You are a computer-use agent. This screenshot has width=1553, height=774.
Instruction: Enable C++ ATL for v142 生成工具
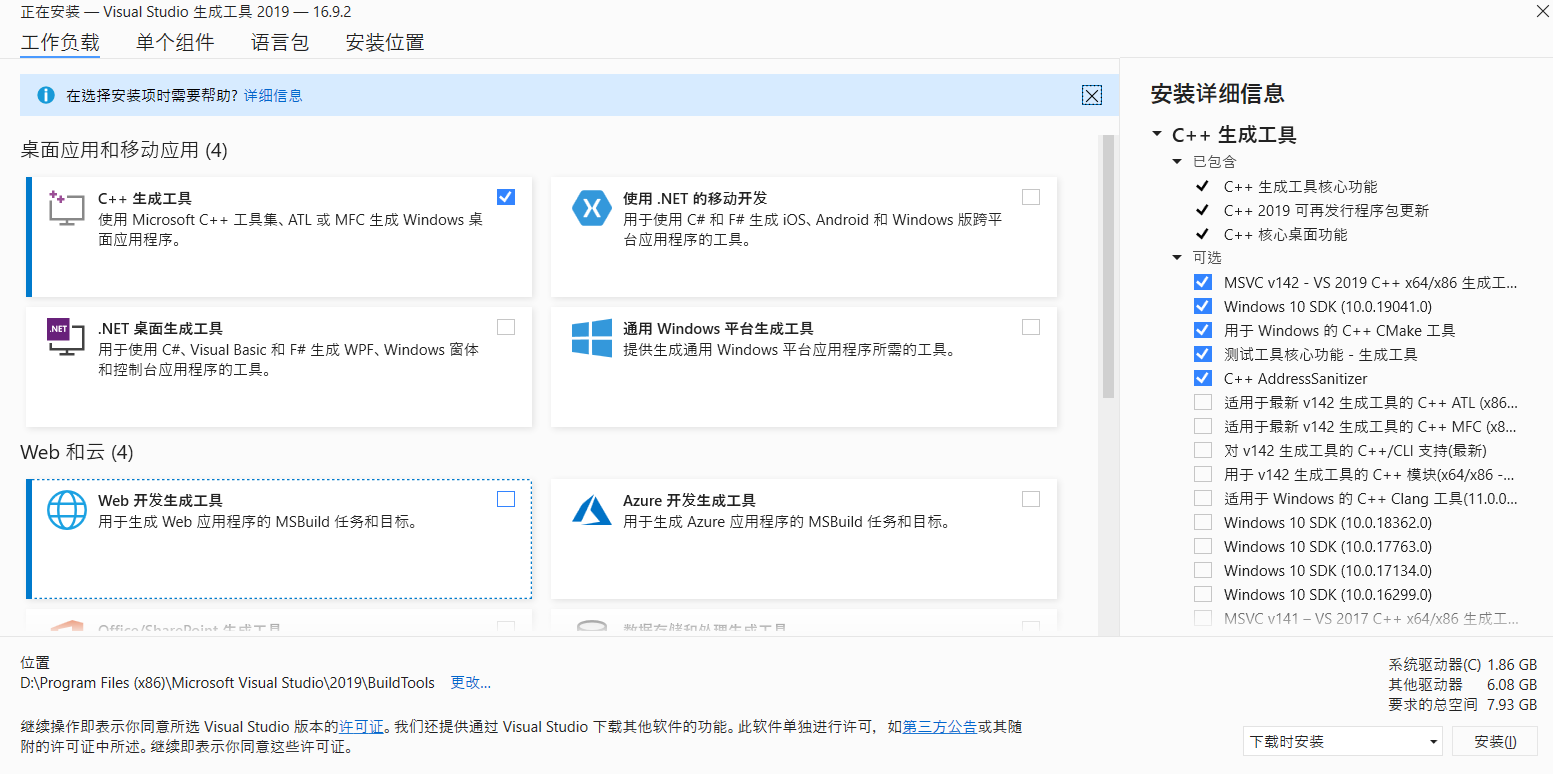(1203, 402)
